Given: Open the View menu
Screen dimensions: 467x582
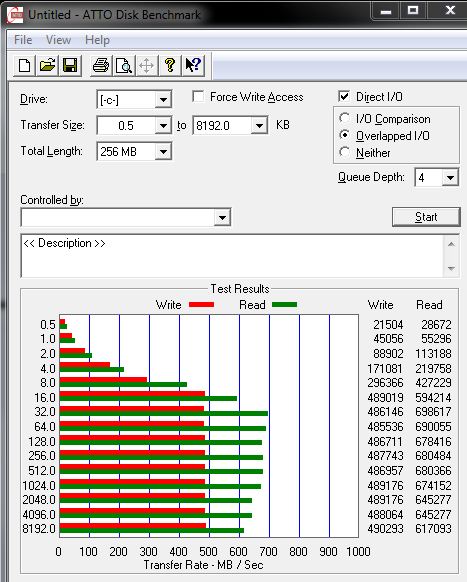Looking at the screenshot, I should coord(59,40).
